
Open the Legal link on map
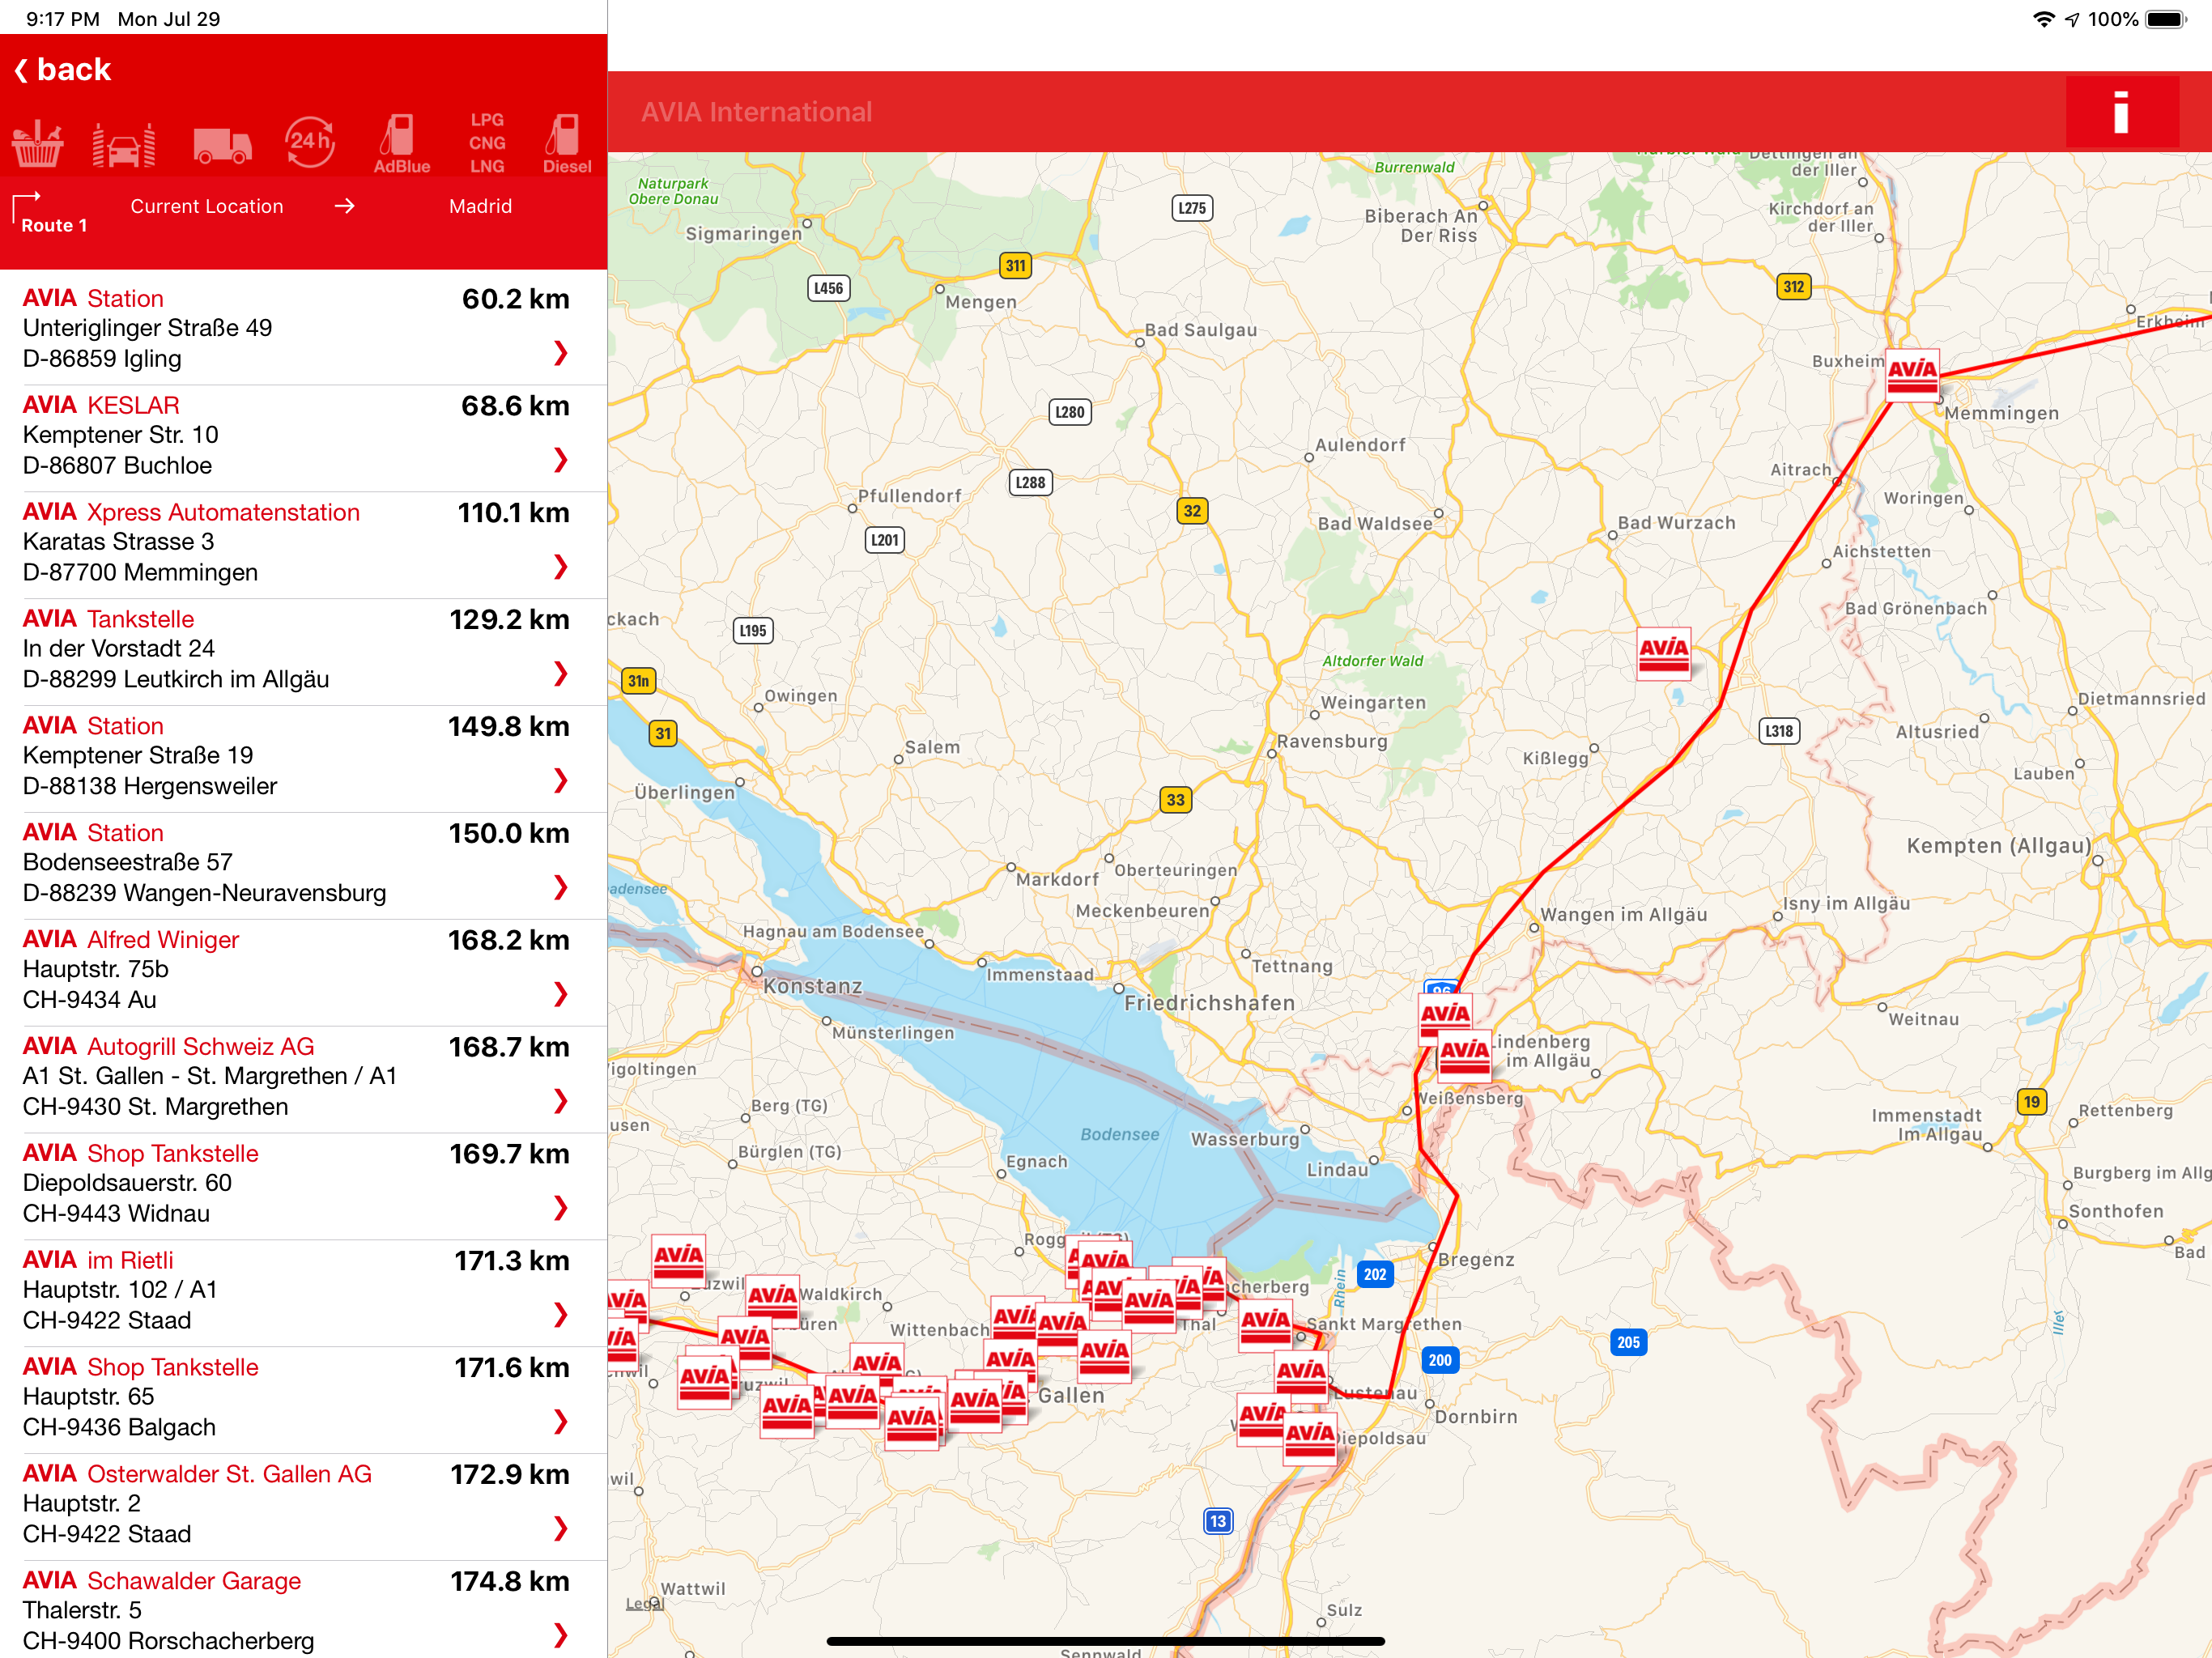pos(644,1603)
